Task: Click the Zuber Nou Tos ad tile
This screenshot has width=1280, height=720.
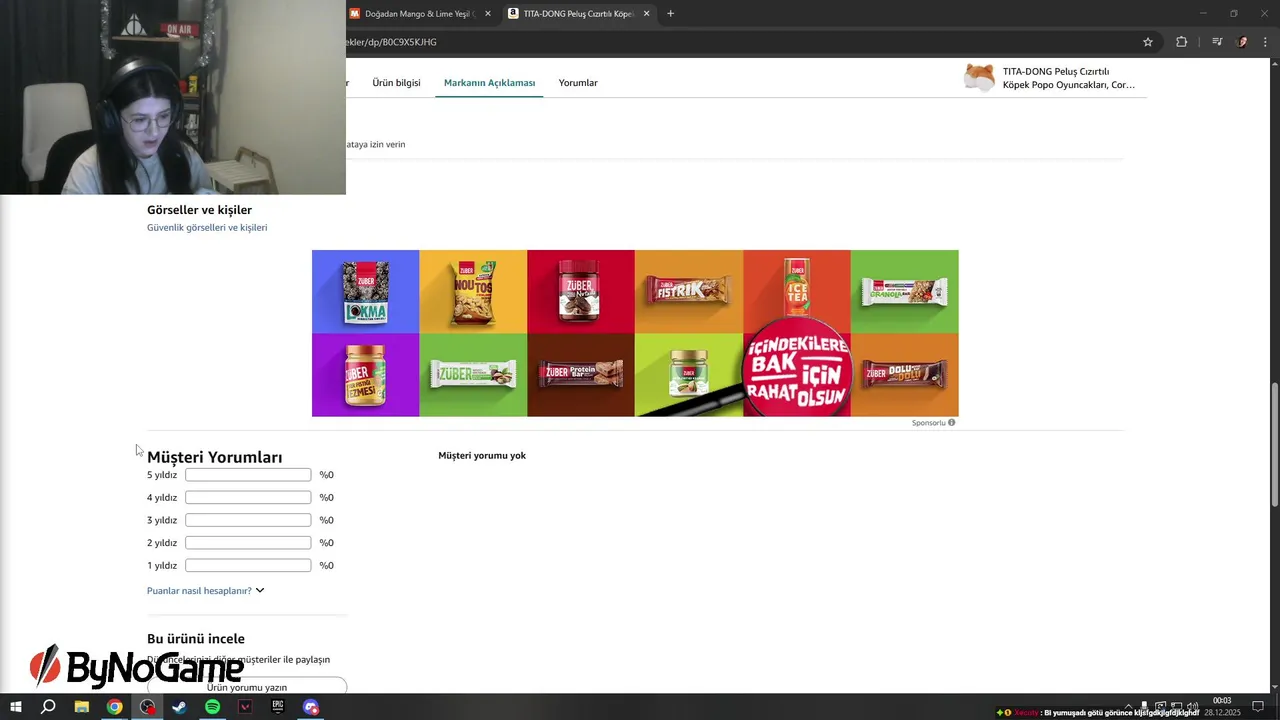Action: [x=473, y=291]
